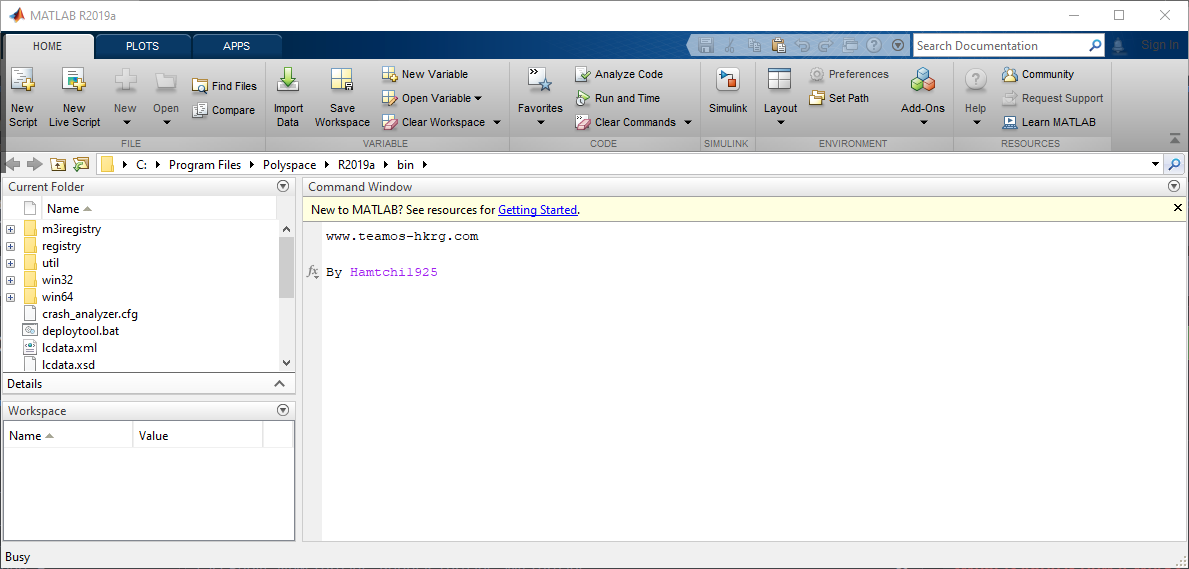Screen dimensions: 1189x569
Task: Open the Community link
Action: pyautogui.click(x=1038, y=74)
